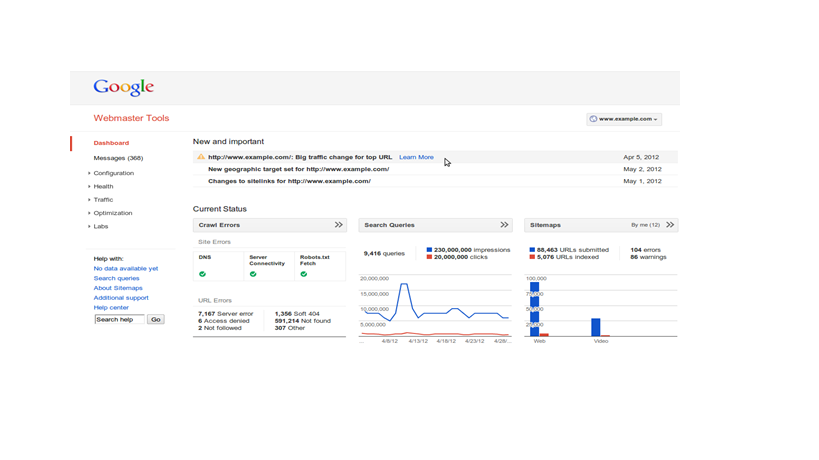
Task: Click the Go button
Action: pyautogui.click(x=156, y=320)
